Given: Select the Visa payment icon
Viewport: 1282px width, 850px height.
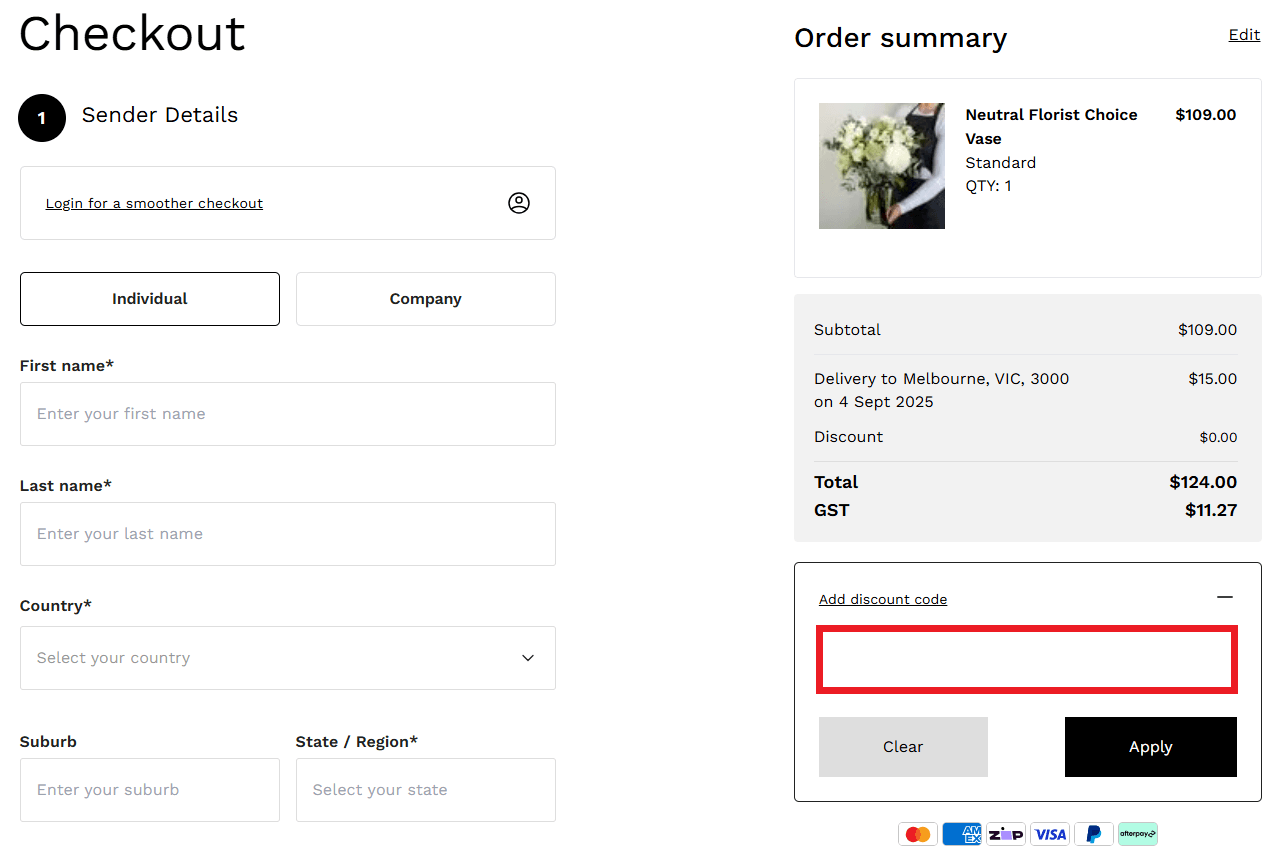Looking at the screenshot, I should click(1050, 833).
